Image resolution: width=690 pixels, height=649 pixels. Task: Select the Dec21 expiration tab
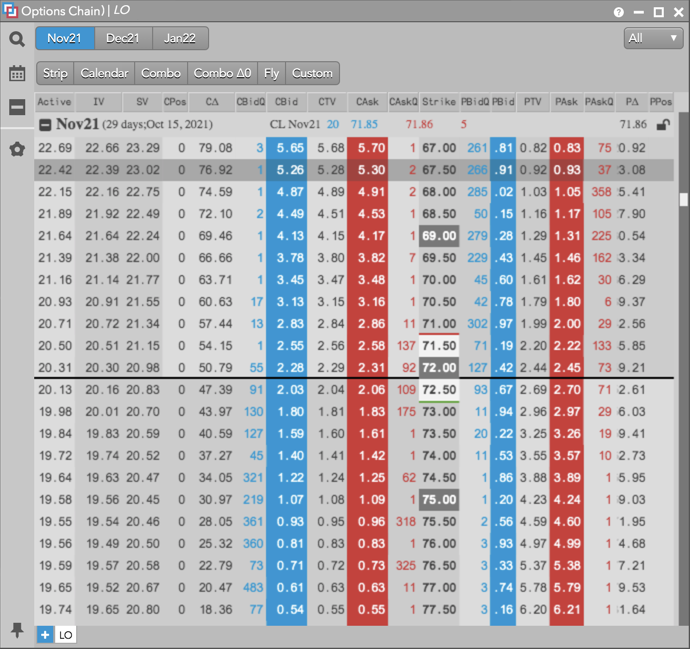[x=123, y=38]
